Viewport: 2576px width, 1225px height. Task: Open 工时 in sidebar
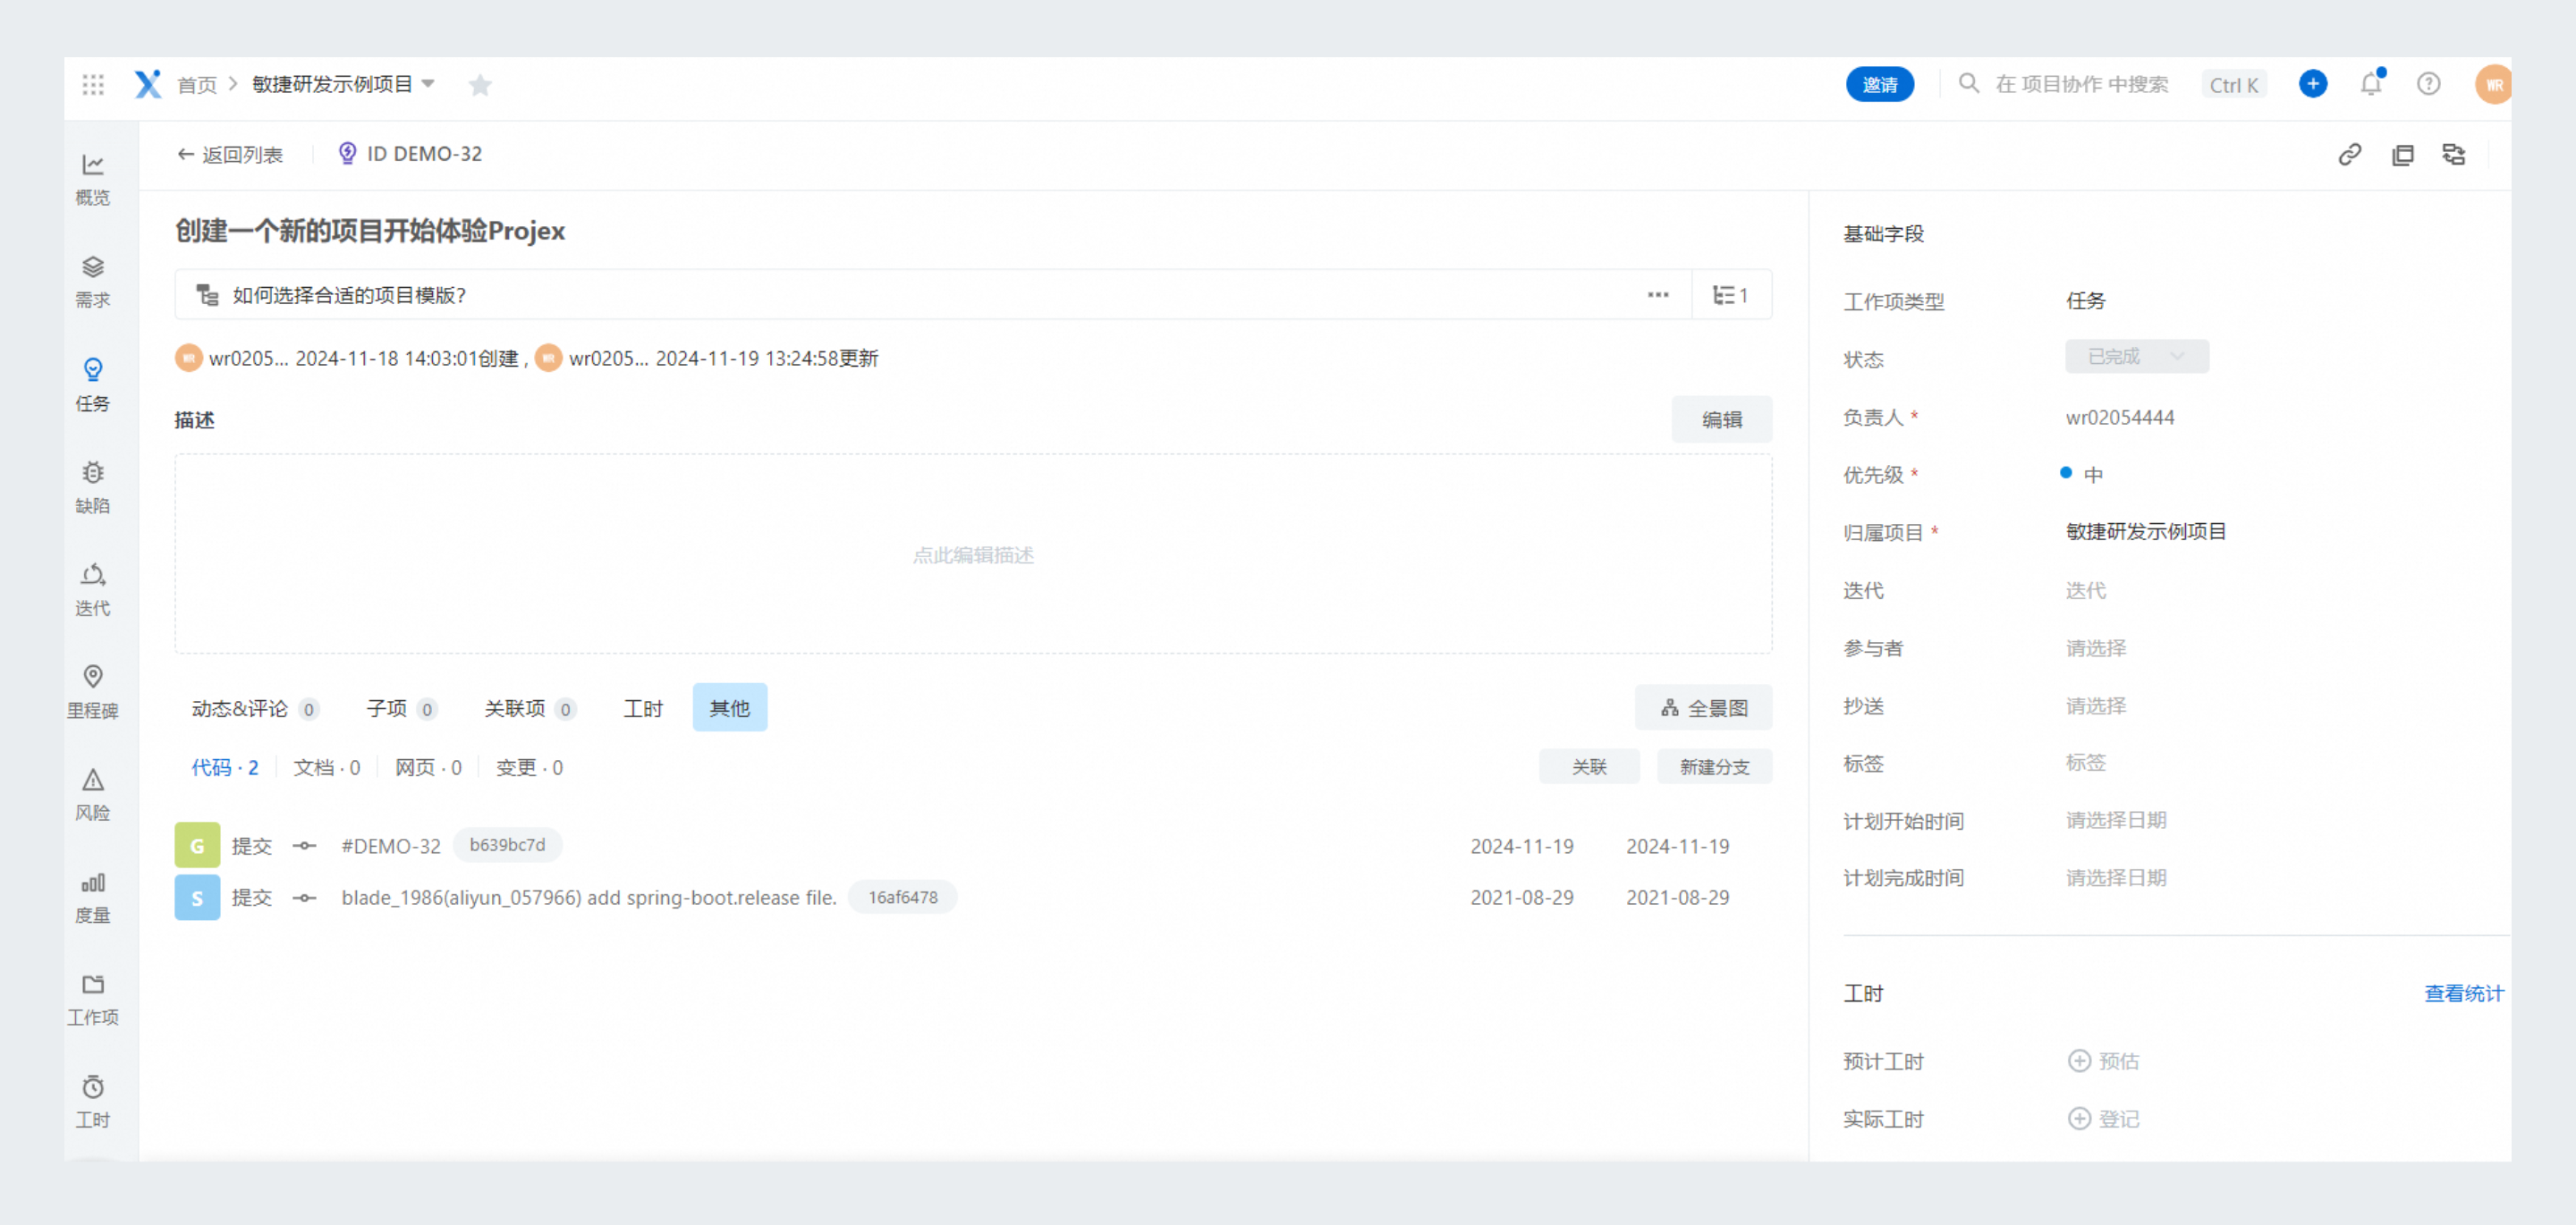[93, 1102]
